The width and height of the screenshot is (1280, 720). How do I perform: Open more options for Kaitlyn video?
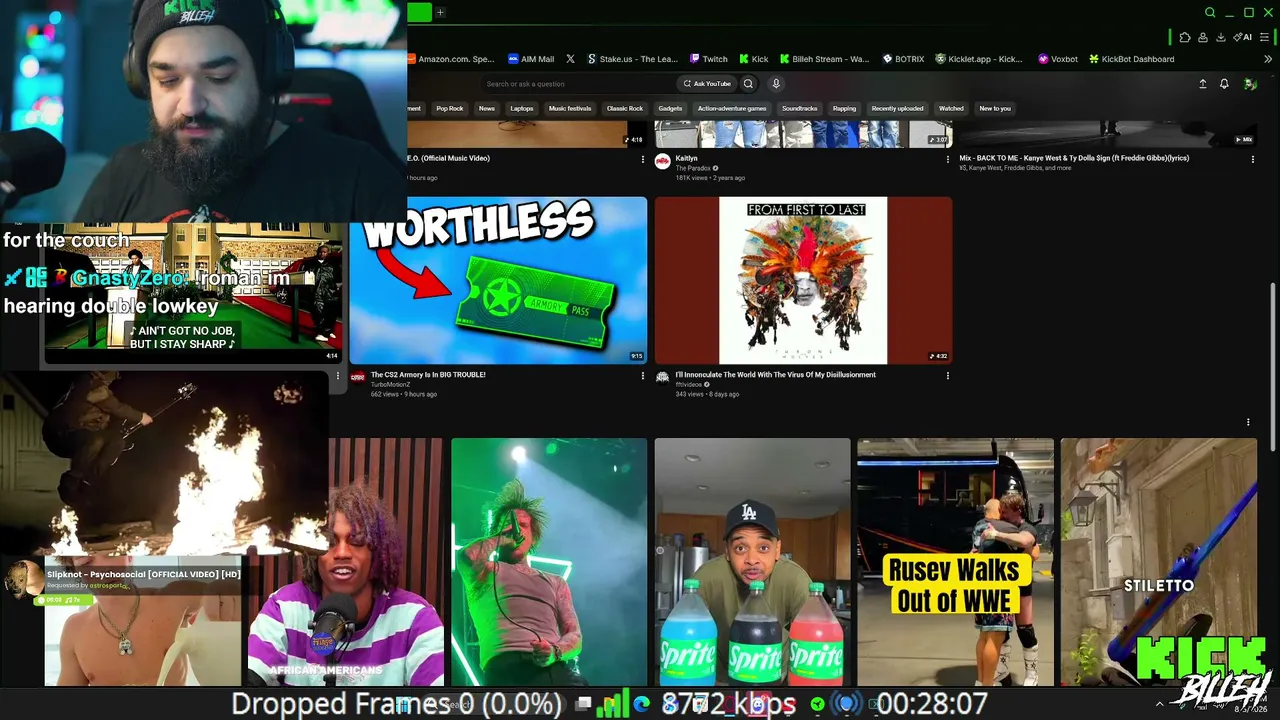(947, 159)
